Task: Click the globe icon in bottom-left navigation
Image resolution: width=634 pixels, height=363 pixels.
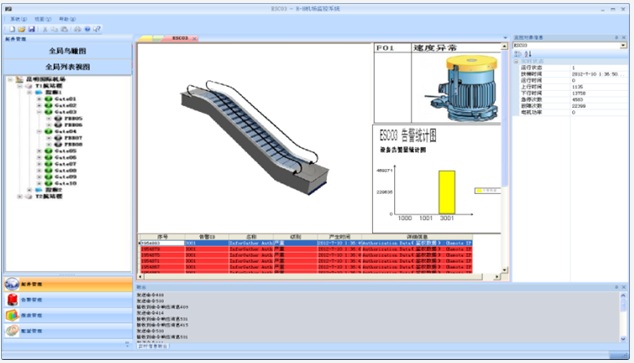Action: pos(12,285)
